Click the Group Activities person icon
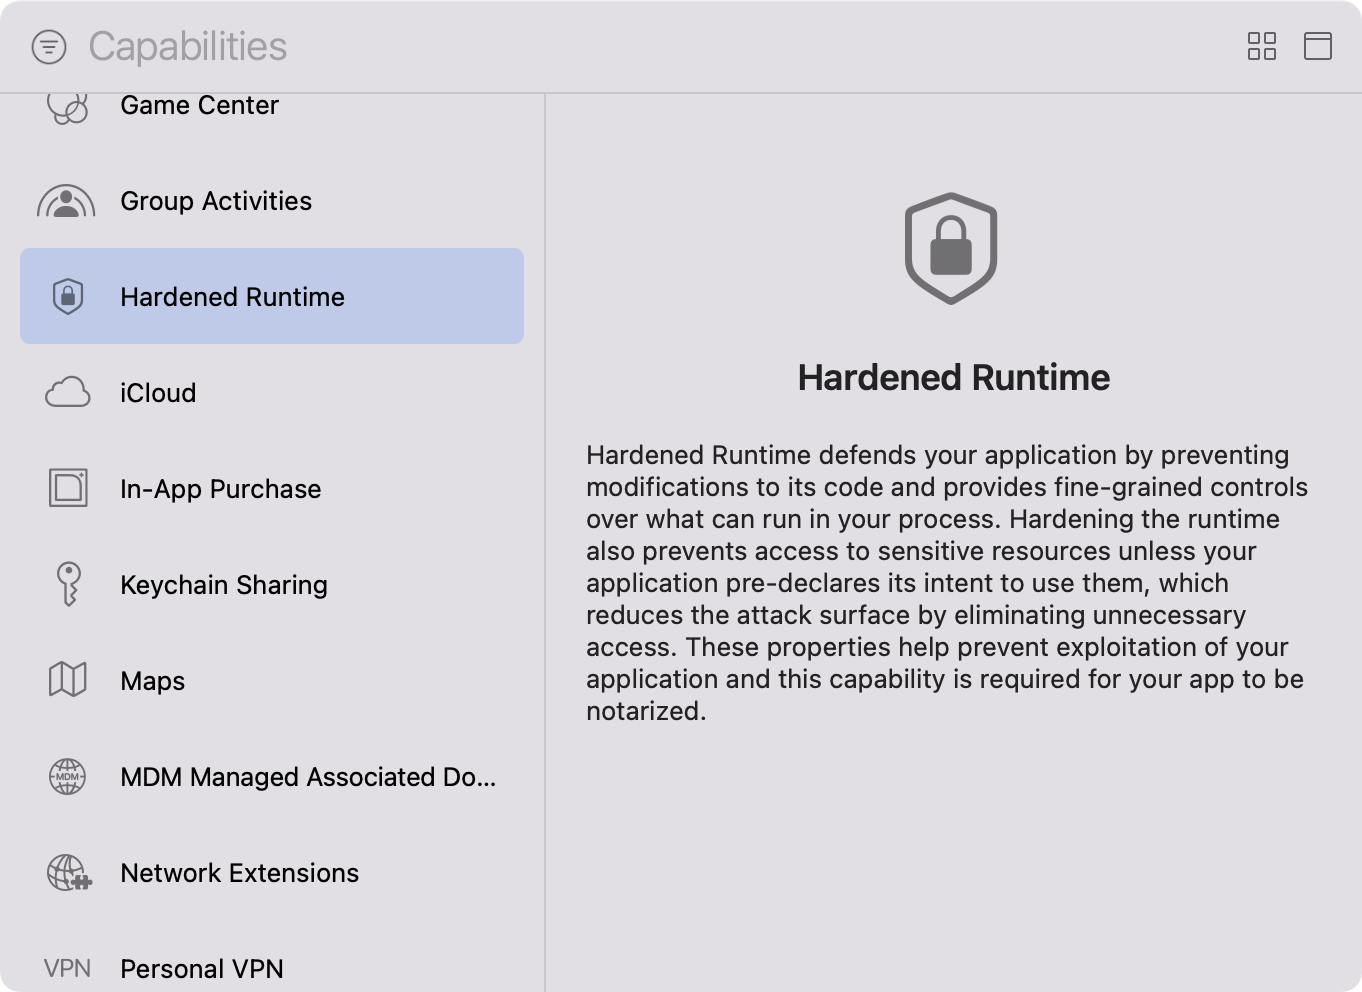This screenshot has height=992, width=1362. coord(66,201)
